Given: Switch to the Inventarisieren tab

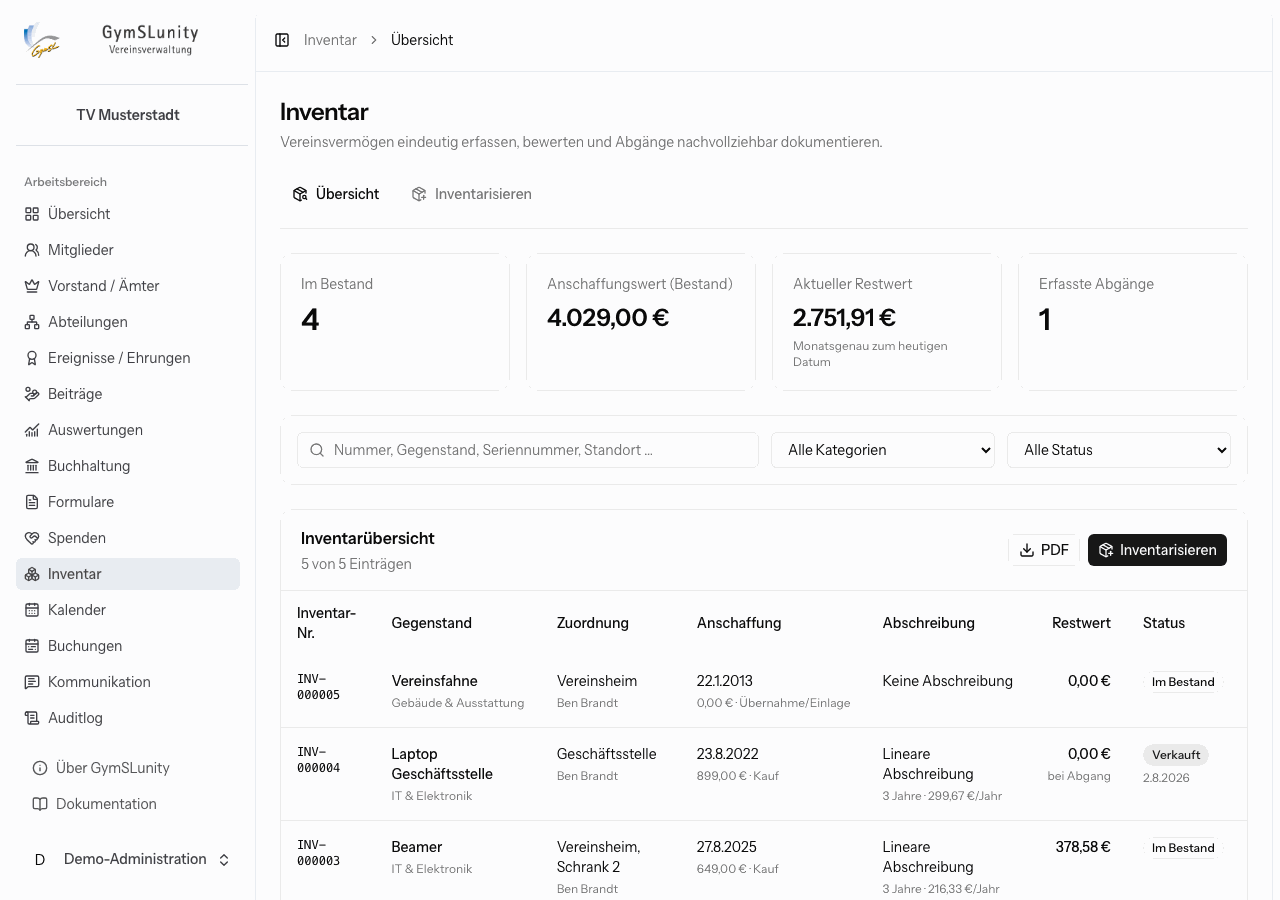Looking at the screenshot, I should click(472, 194).
